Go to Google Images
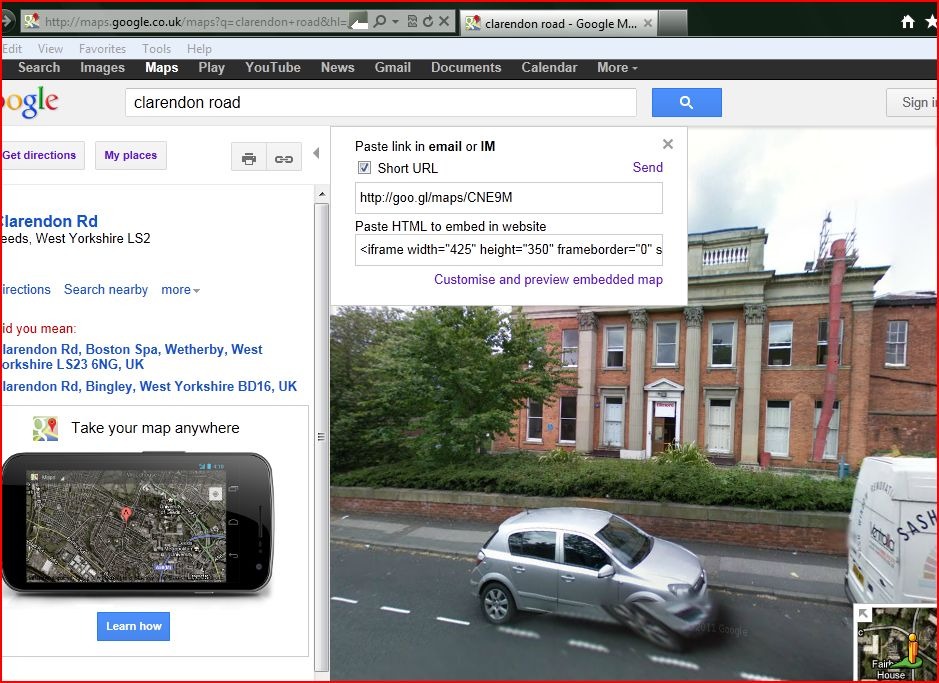Screen dimensions: 939x683 pyautogui.click(x=102, y=68)
